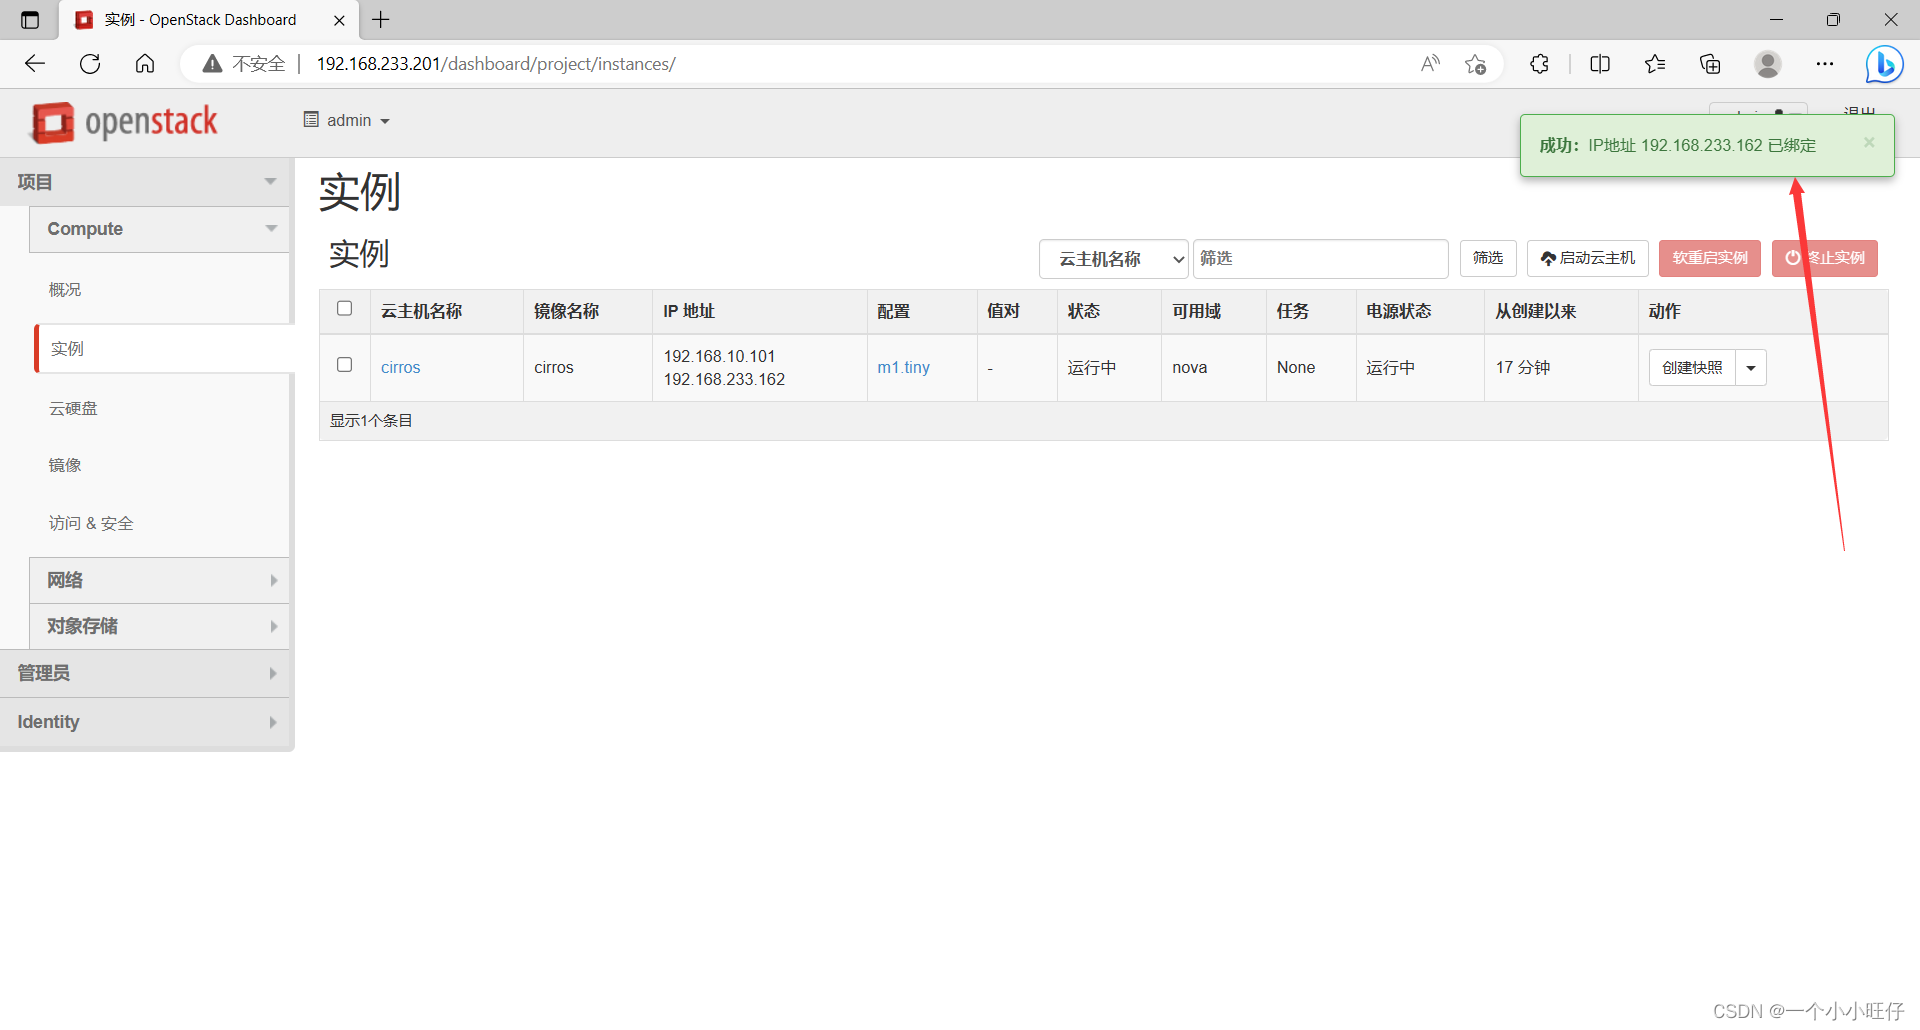Click the browser Extensions icon
Image resolution: width=1920 pixels, height=1030 pixels.
click(x=1539, y=64)
